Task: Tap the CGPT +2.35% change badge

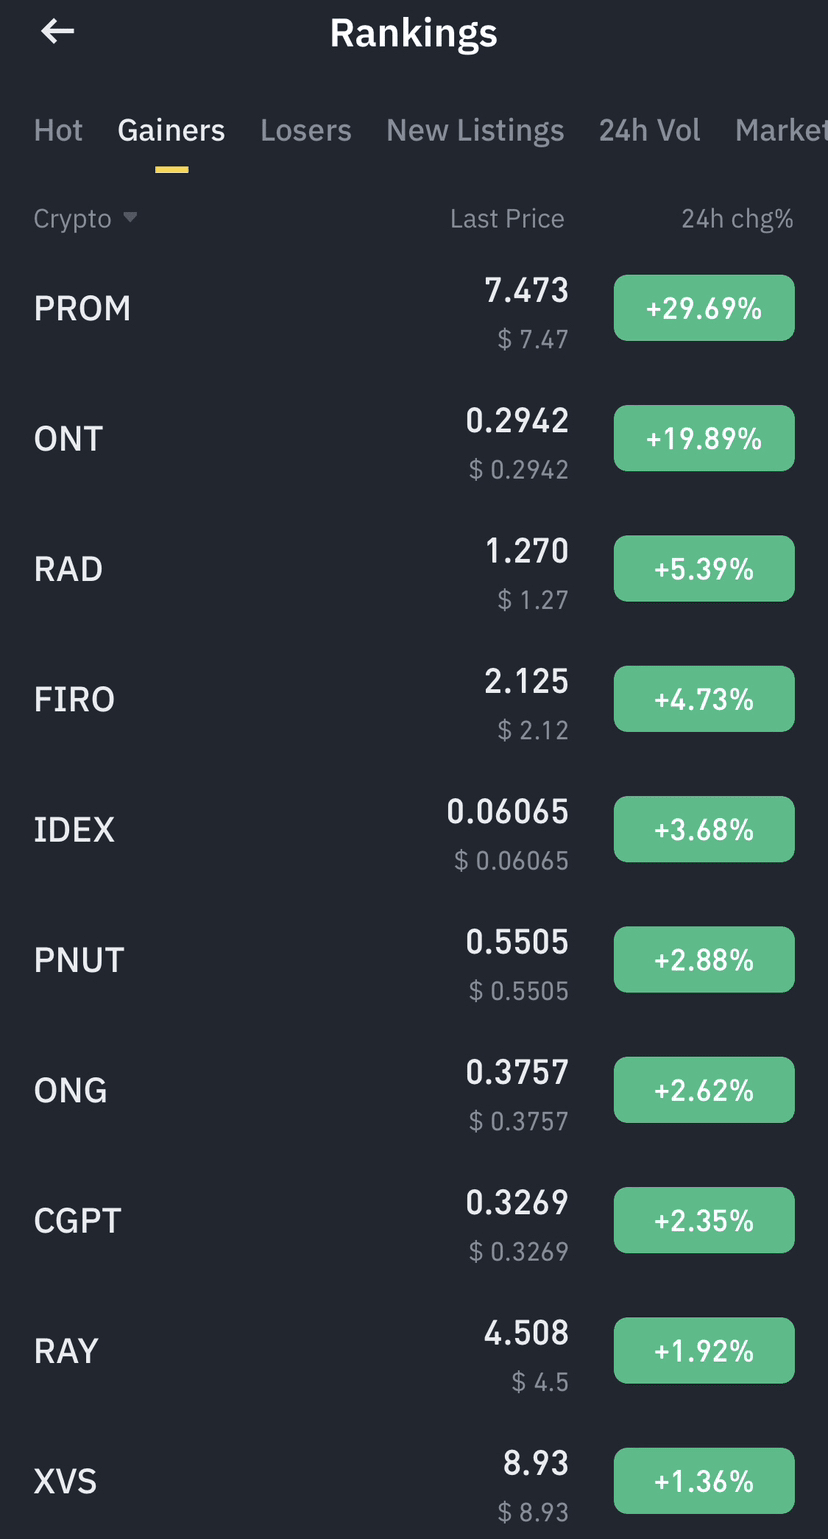Action: [x=704, y=1220]
